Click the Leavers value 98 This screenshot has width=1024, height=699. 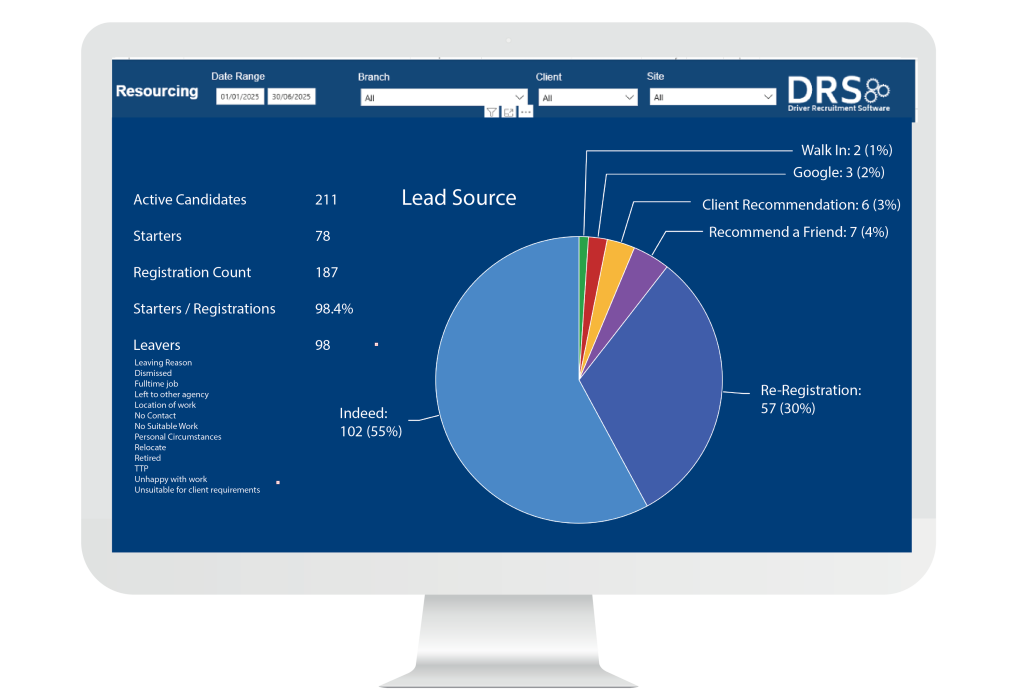tap(323, 345)
